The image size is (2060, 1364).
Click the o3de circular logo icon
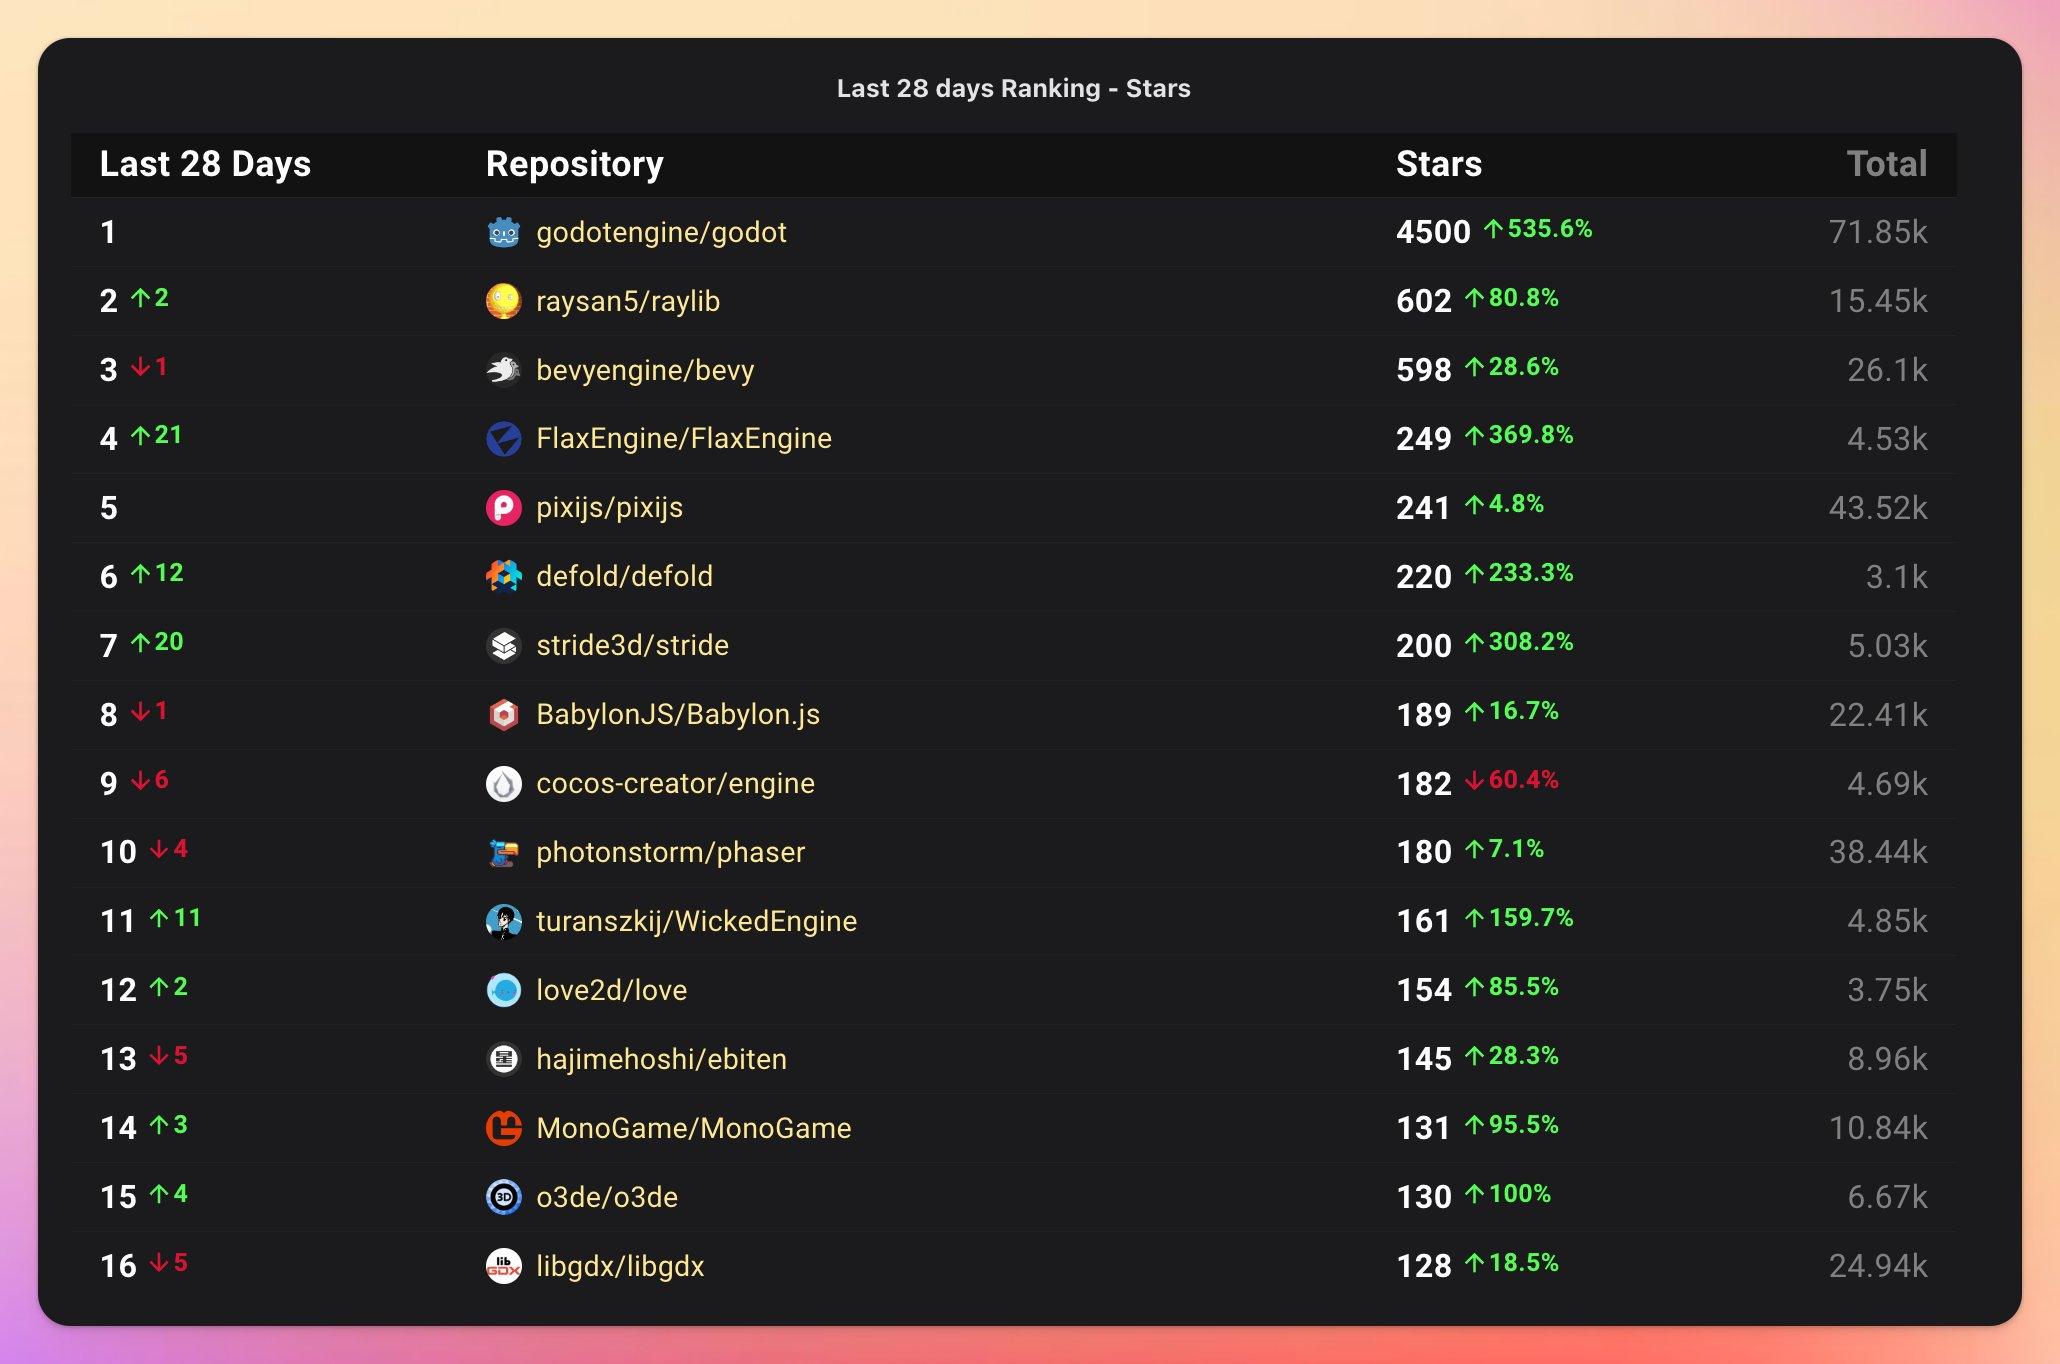pyautogui.click(x=503, y=1197)
